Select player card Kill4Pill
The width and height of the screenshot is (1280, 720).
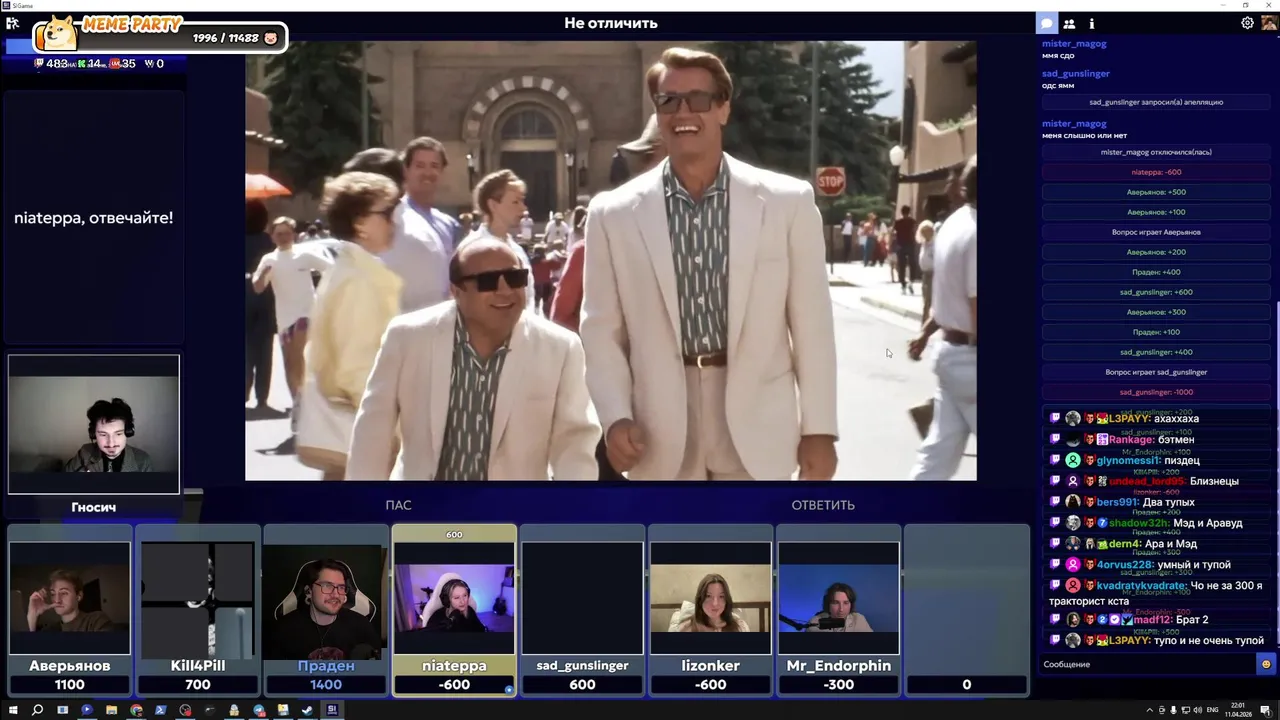click(x=198, y=610)
